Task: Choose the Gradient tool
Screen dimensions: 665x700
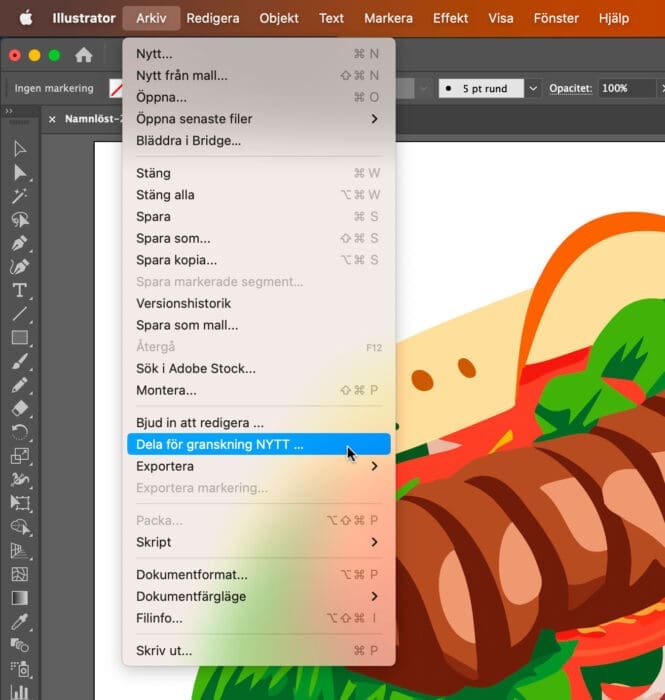Action: tap(20, 598)
